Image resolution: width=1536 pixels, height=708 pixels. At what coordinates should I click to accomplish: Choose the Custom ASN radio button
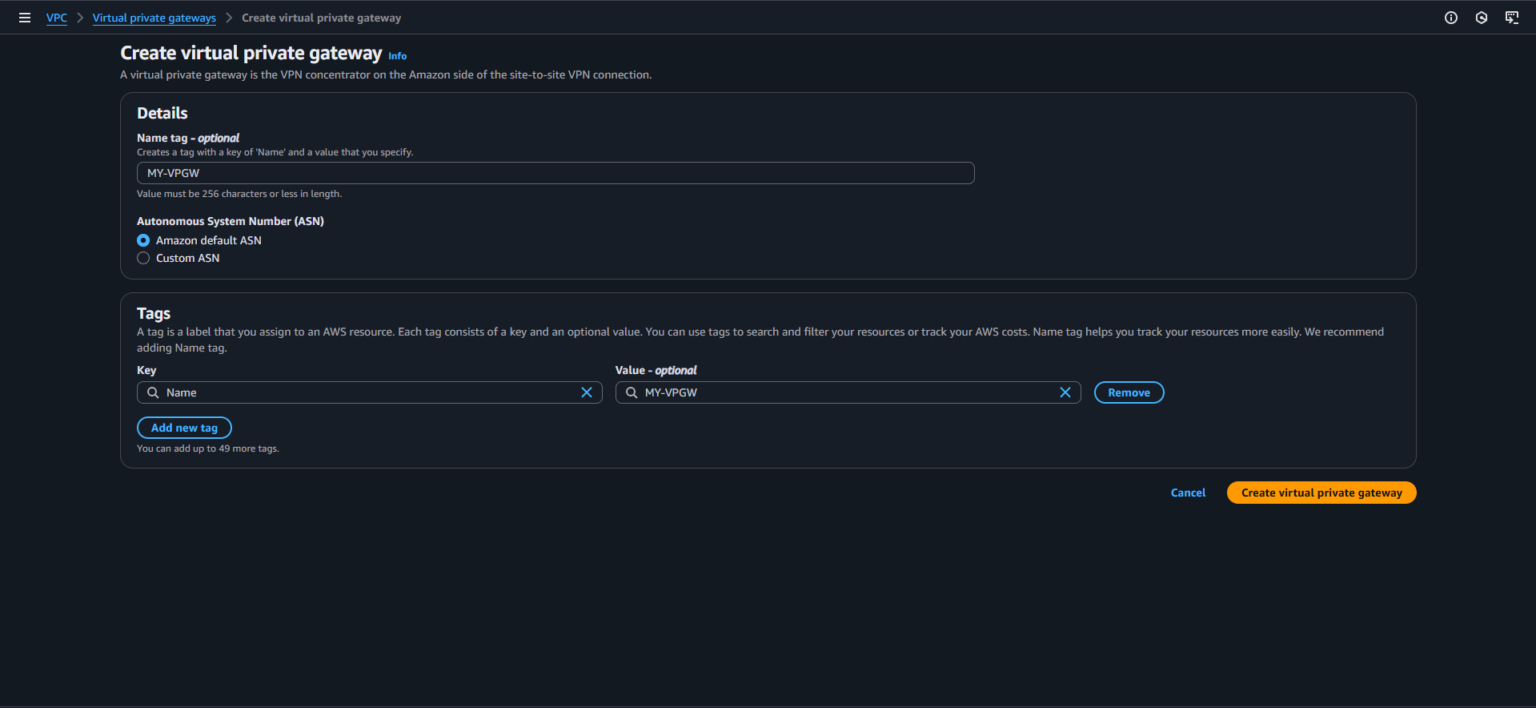[144, 258]
